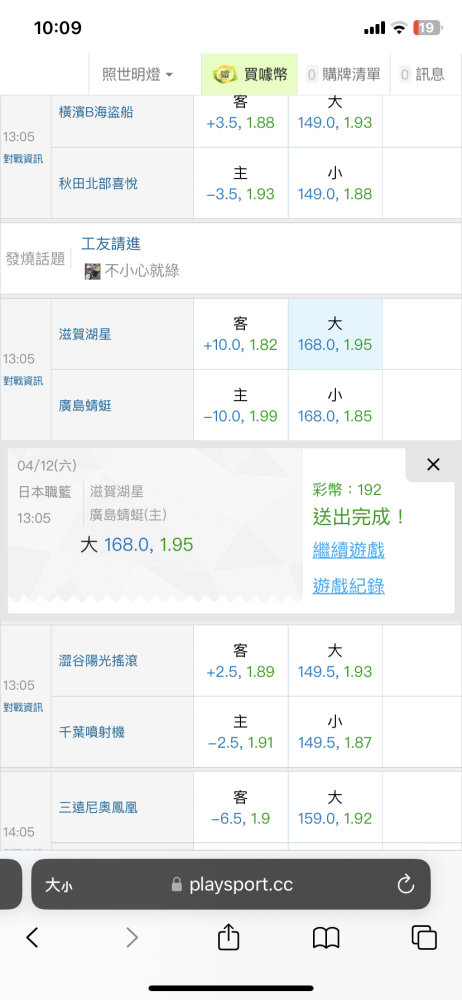Select 小 168.0 for 廣島蜻蜓
The image size is (462, 1000).
pos(335,406)
